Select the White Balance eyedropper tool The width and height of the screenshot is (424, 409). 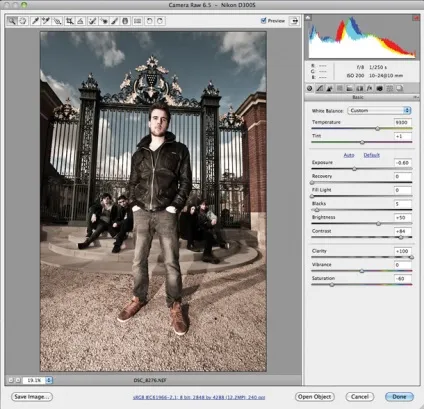tap(35, 21)
